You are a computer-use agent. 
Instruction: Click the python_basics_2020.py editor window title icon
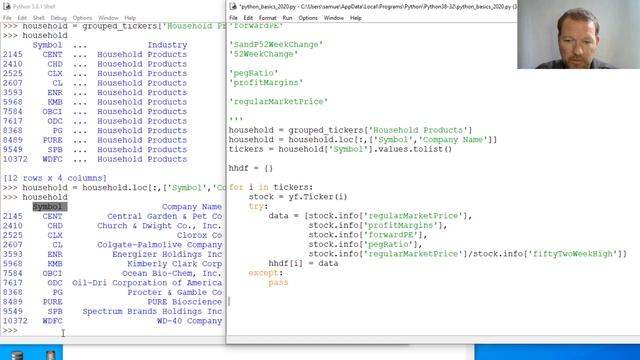pyautogui.click(x=233, y=7)
